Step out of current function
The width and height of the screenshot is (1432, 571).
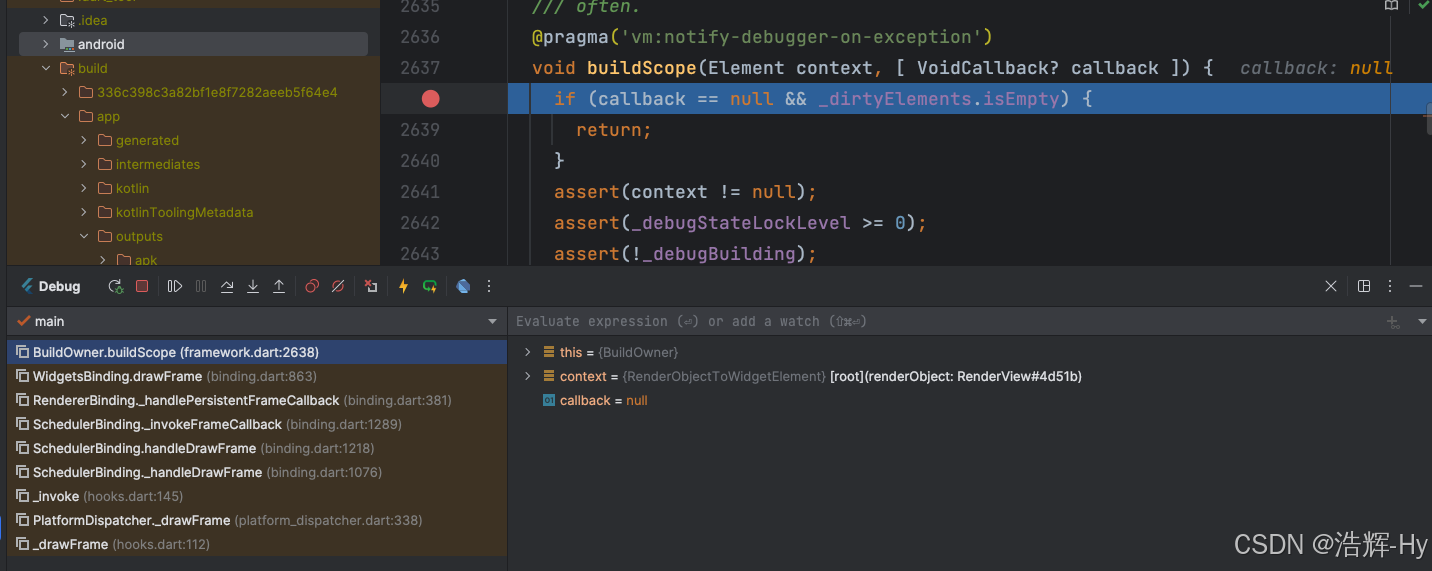[279, 286]
